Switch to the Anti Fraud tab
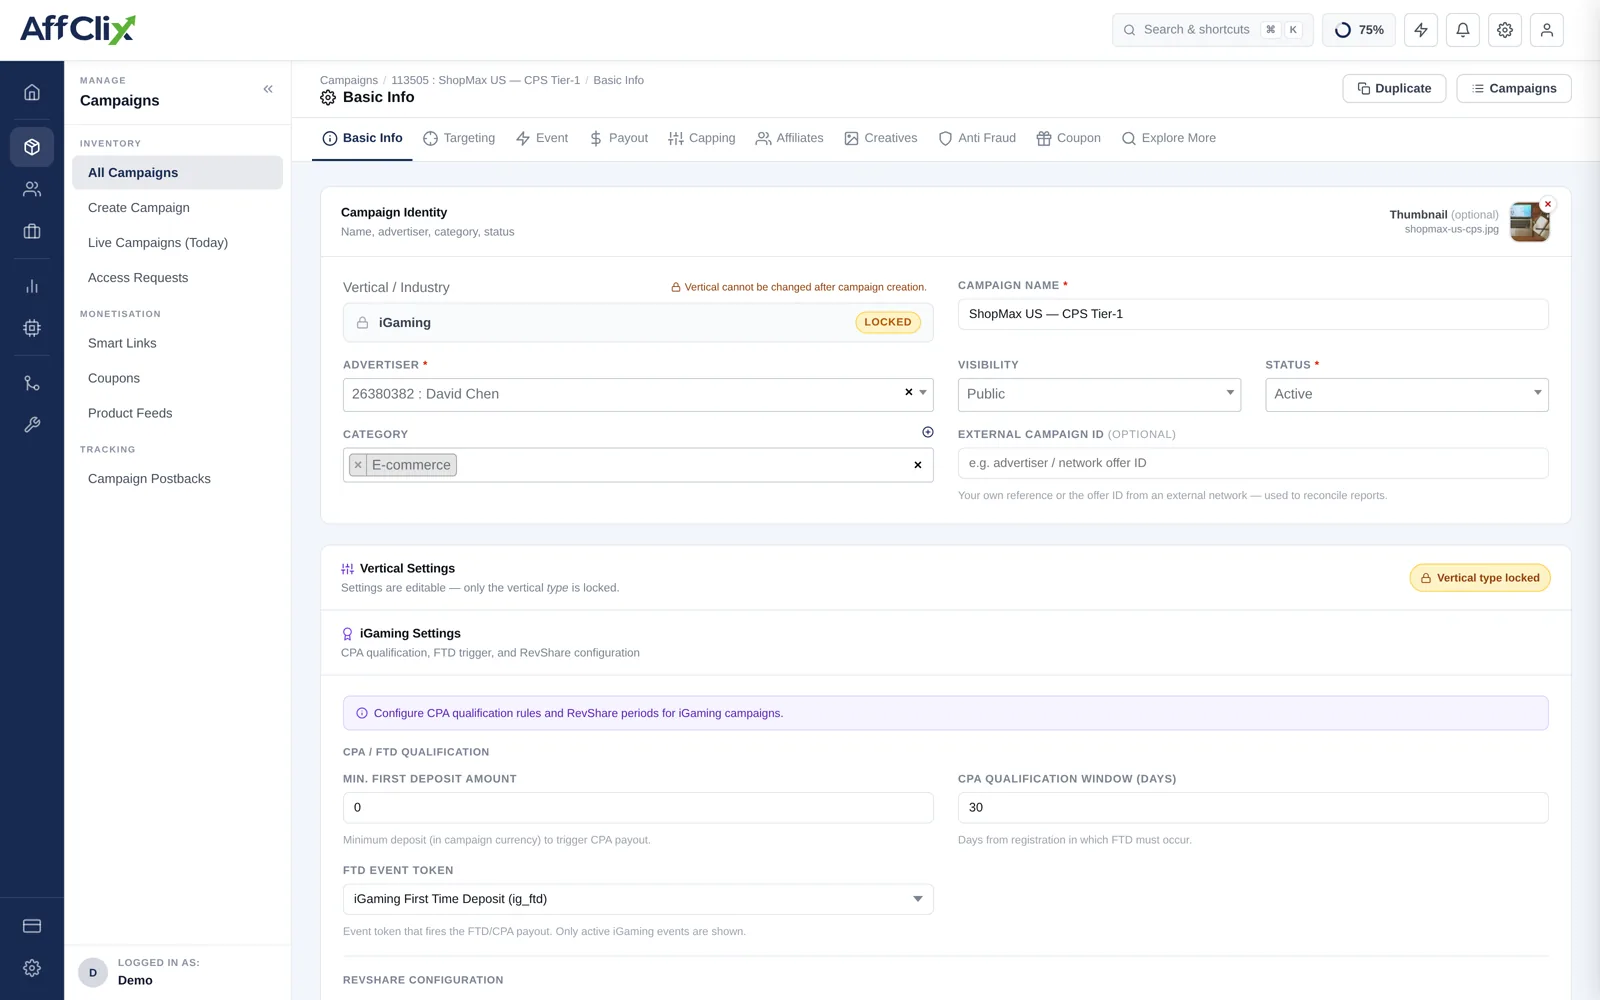1600x1000 pixels. click(977, 138)
